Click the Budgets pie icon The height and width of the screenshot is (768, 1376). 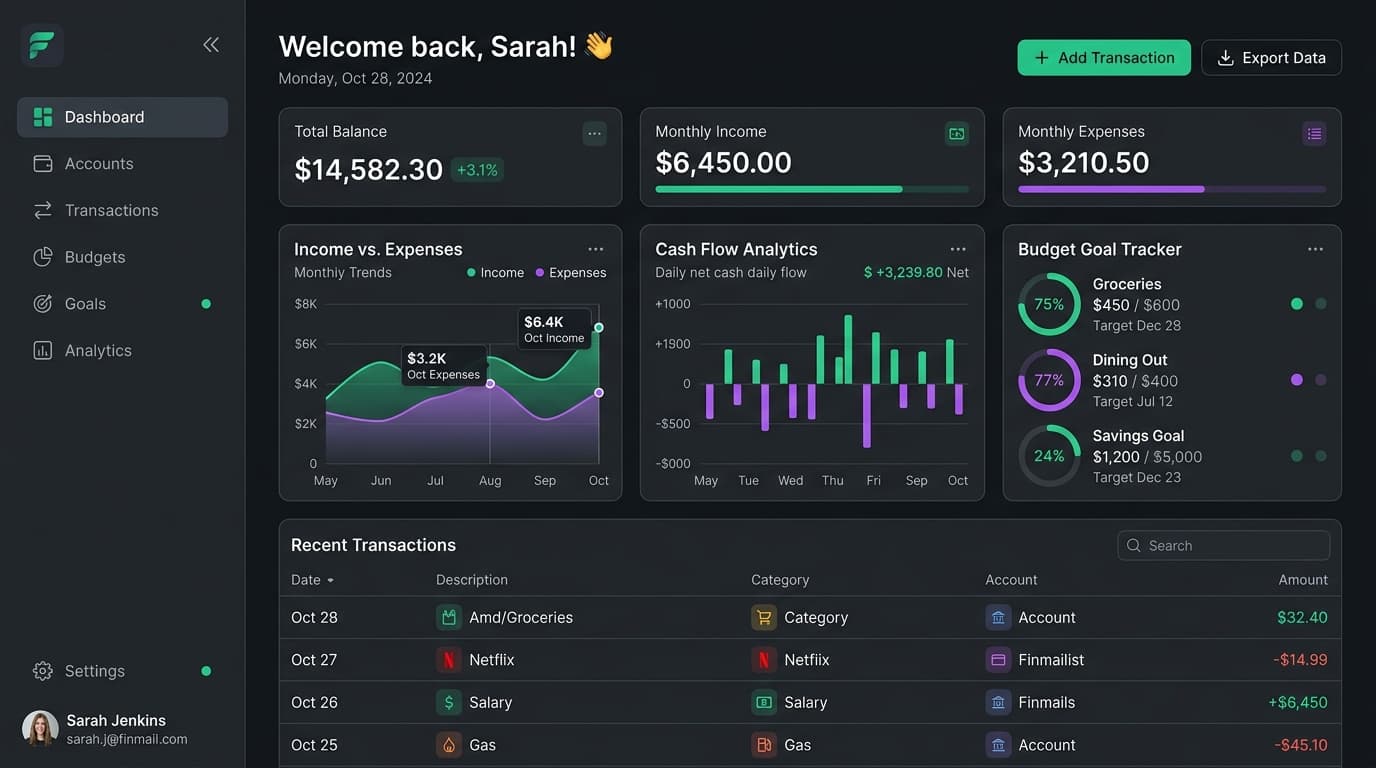(x=43, y=257)
